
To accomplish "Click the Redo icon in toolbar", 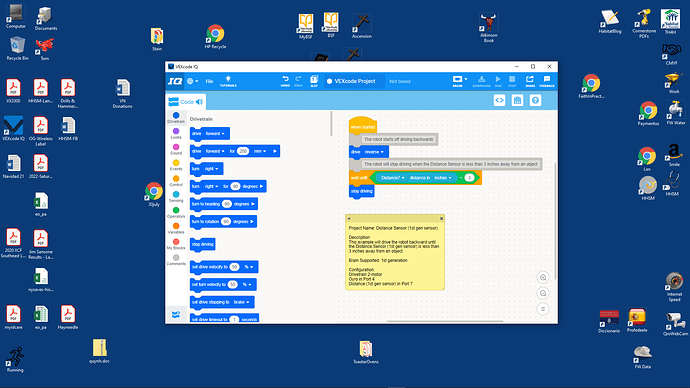I will [x=298, y=81].
